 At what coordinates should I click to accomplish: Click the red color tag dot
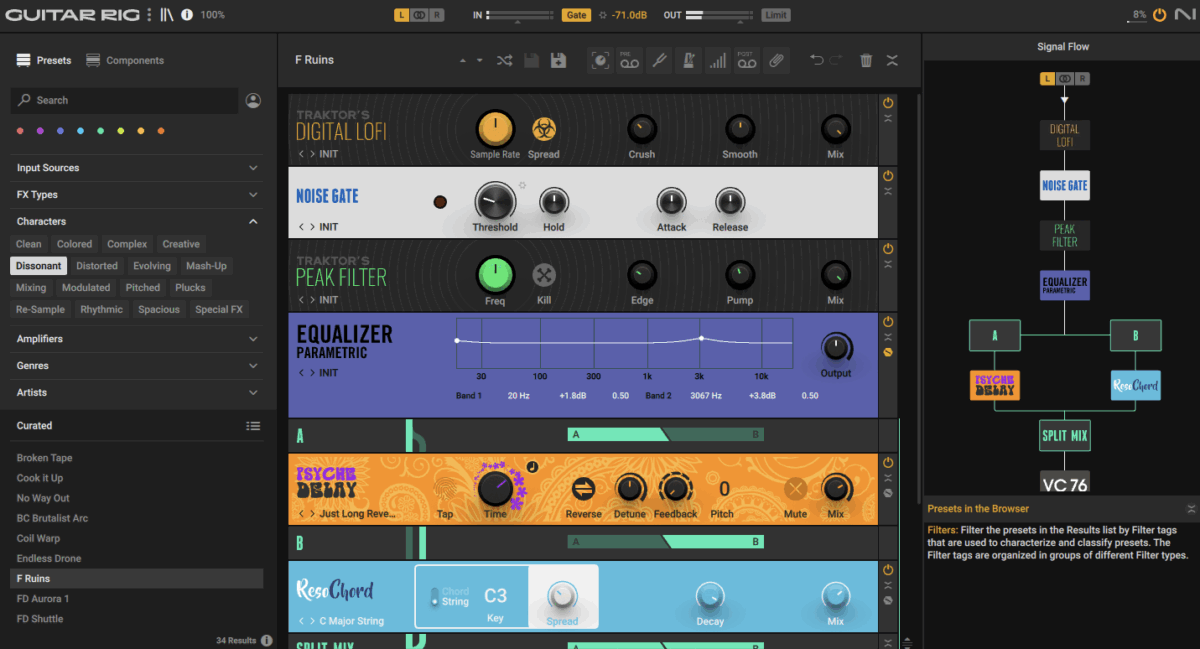20,131
